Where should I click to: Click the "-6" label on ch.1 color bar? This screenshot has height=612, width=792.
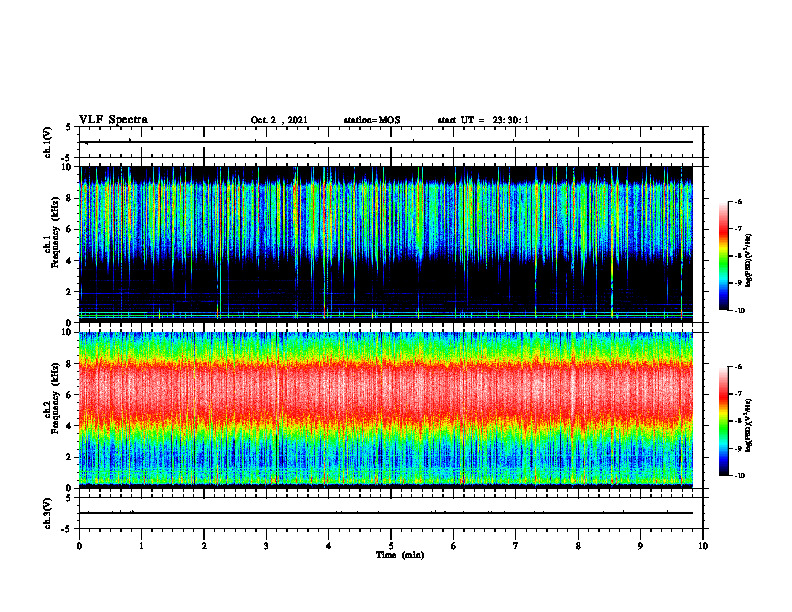point(738,201)
